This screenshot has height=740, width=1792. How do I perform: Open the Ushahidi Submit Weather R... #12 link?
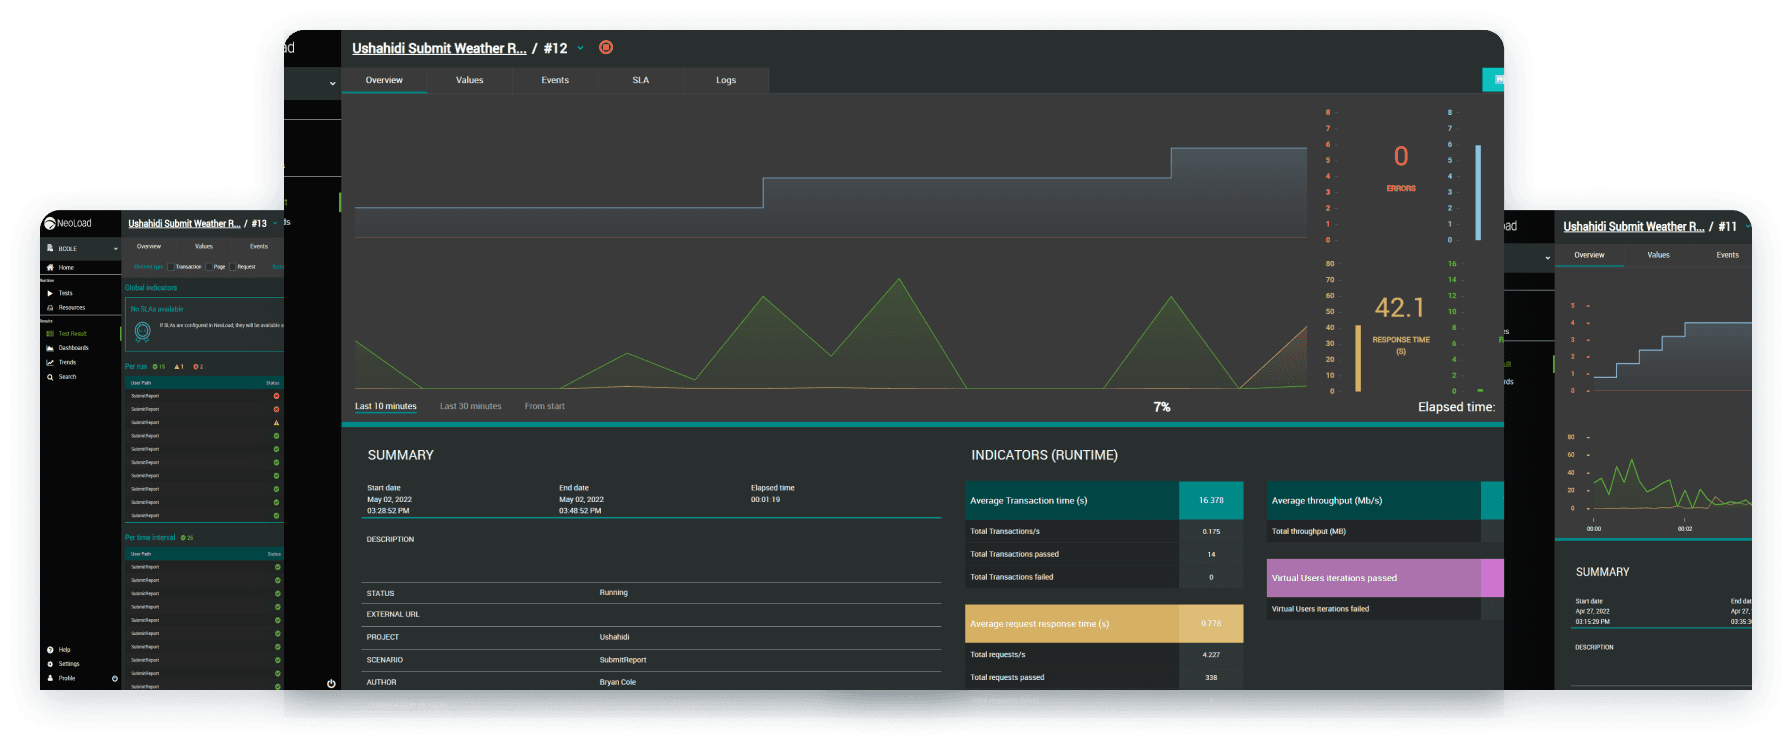click(439, 48)
